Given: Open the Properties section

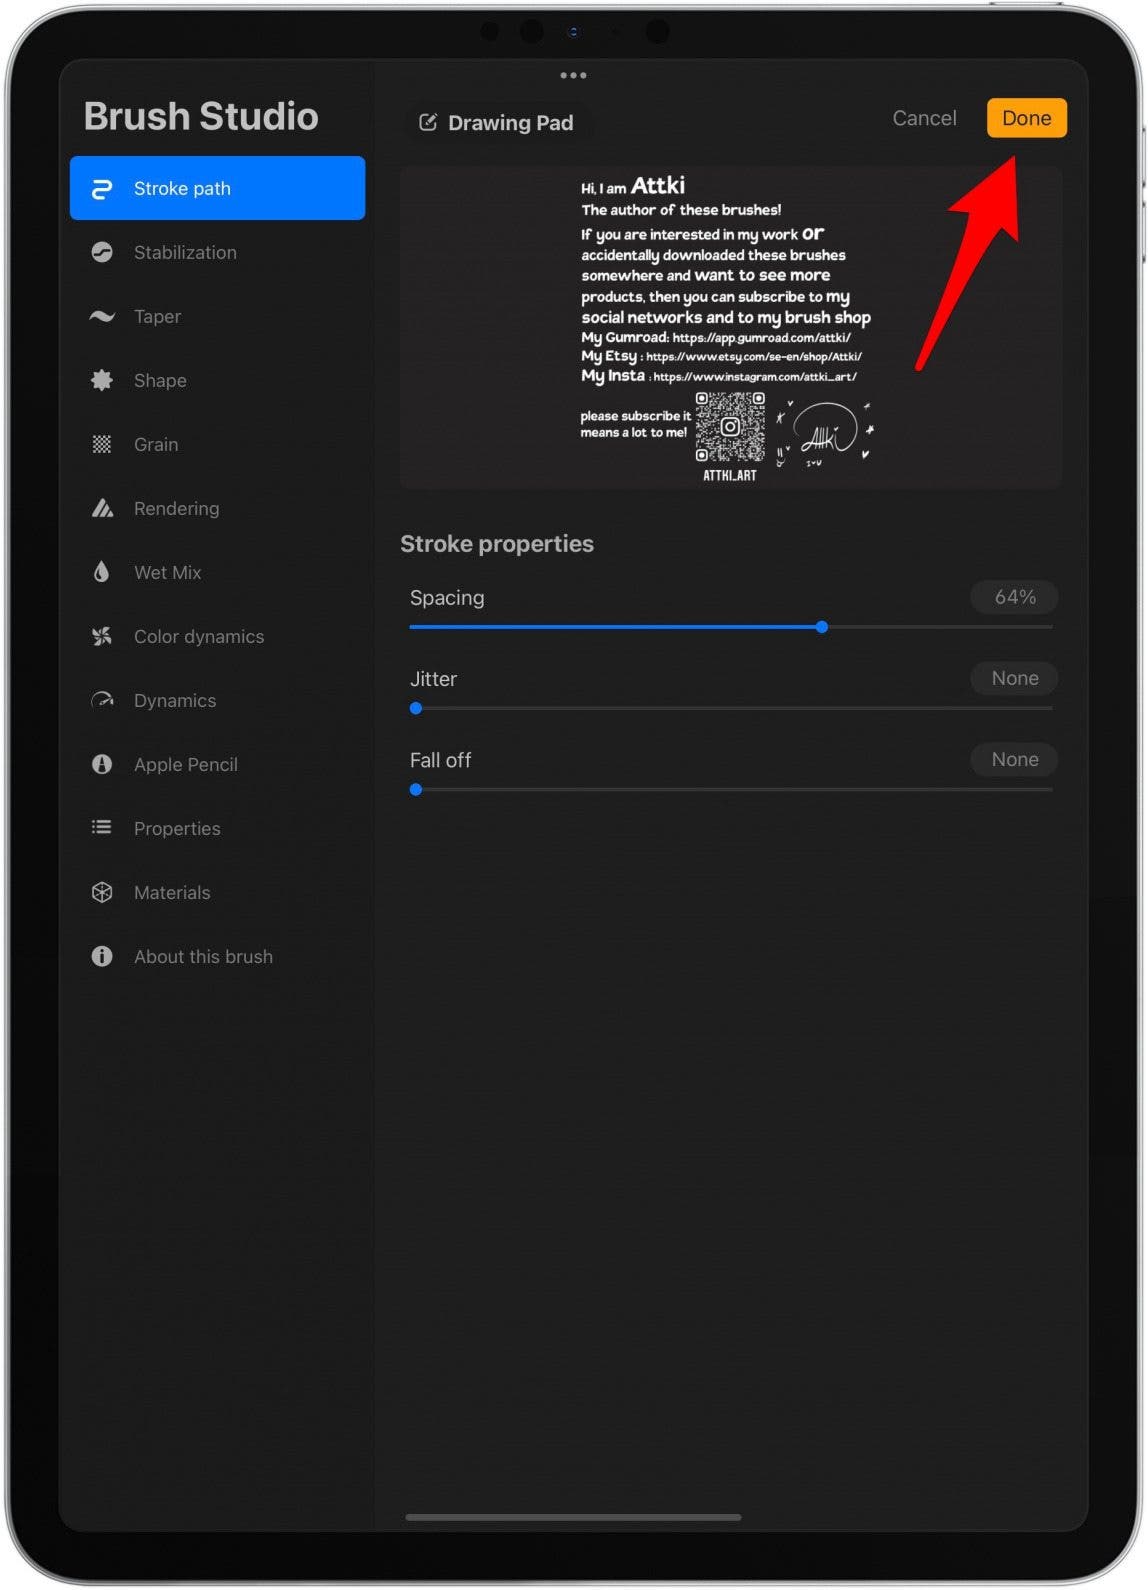Looking at the screenshot, I should click(x=177, y=828).
